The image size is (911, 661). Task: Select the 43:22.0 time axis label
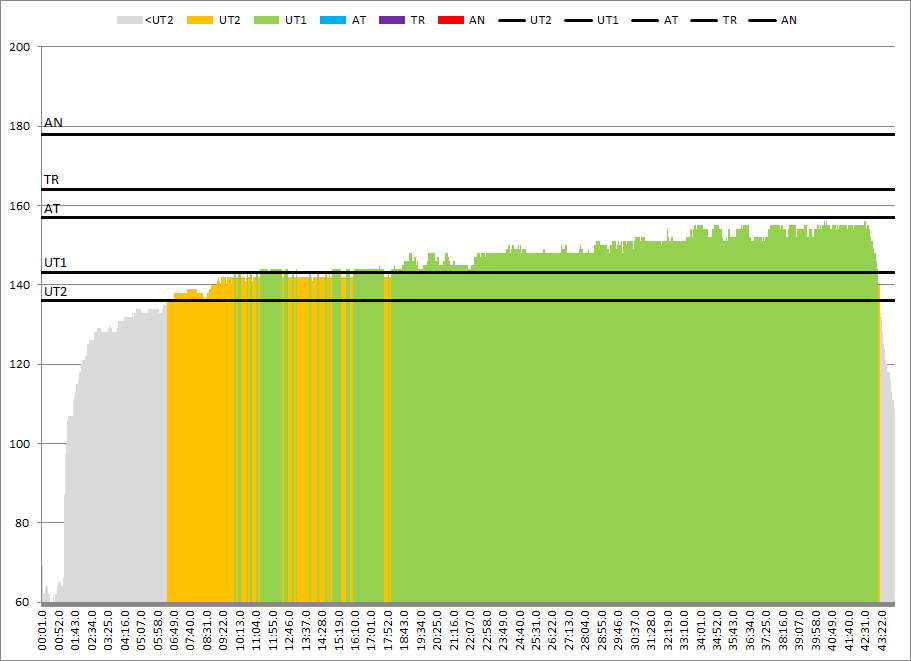[x=881, y=630]
